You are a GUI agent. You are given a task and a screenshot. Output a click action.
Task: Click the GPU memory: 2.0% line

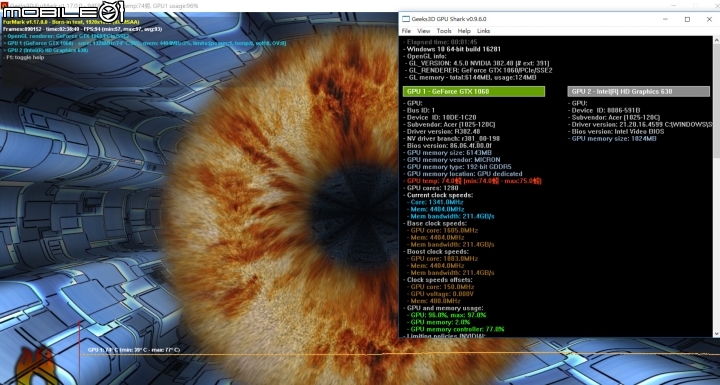point(439,322)
